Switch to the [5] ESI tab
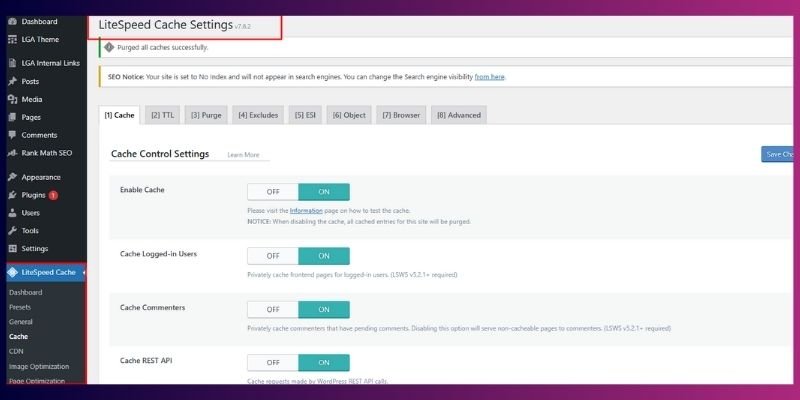The width and height of the screenshot is (800, 400). coord(305,115)
